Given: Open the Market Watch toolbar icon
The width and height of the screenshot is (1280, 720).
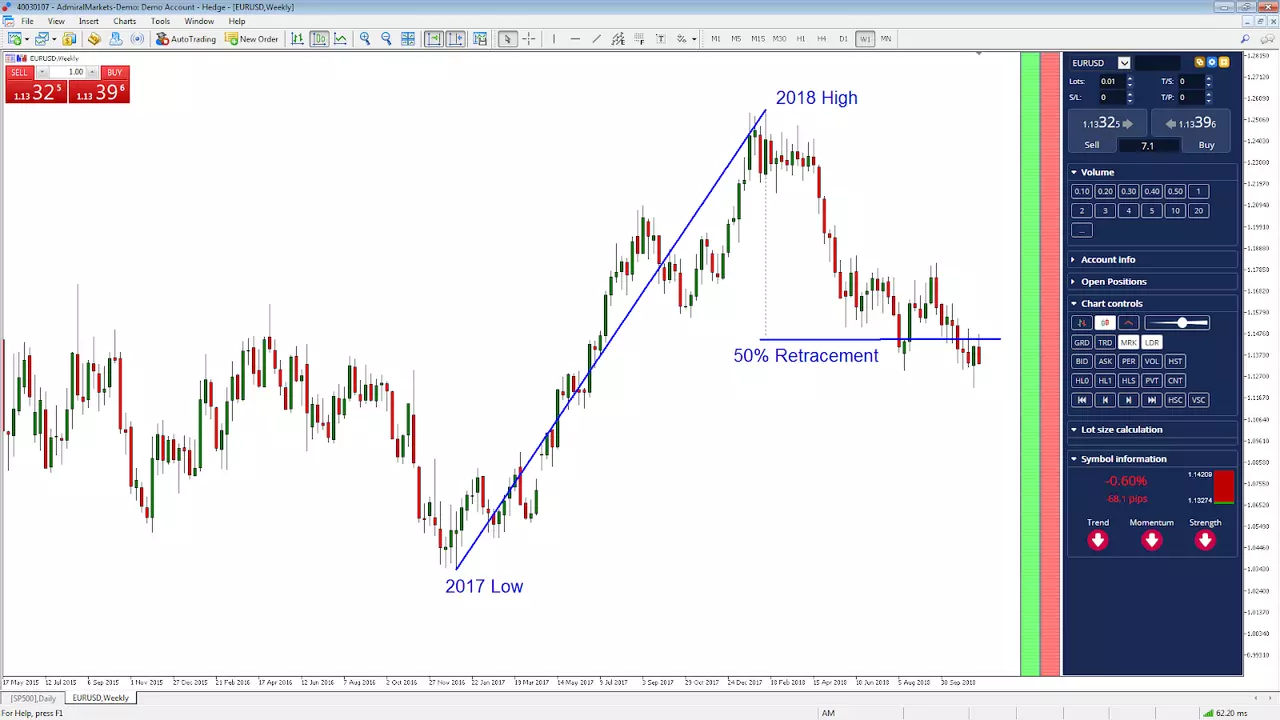Looking at the screenshot, I should pos(69,39).
